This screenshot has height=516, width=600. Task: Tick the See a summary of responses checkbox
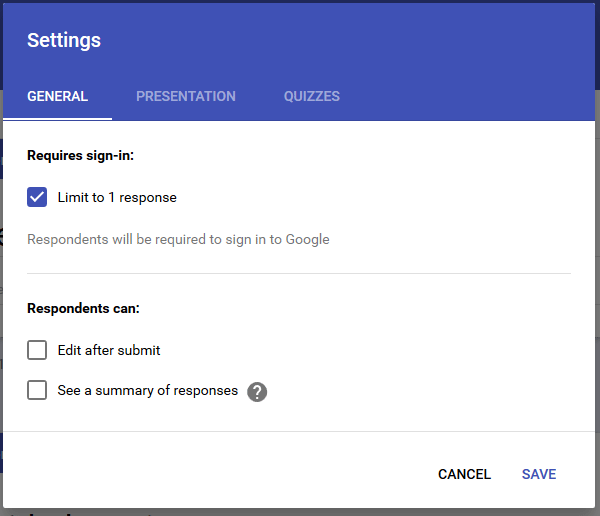coord(37,390)
